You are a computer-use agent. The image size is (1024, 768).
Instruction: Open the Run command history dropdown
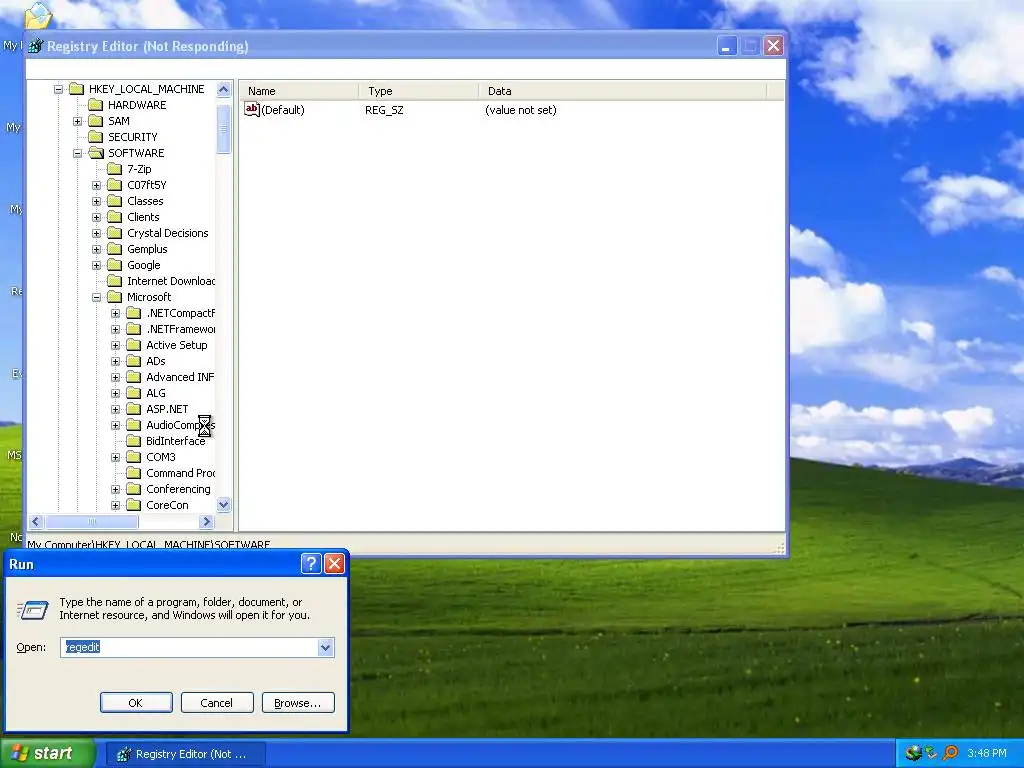point(326,647)
